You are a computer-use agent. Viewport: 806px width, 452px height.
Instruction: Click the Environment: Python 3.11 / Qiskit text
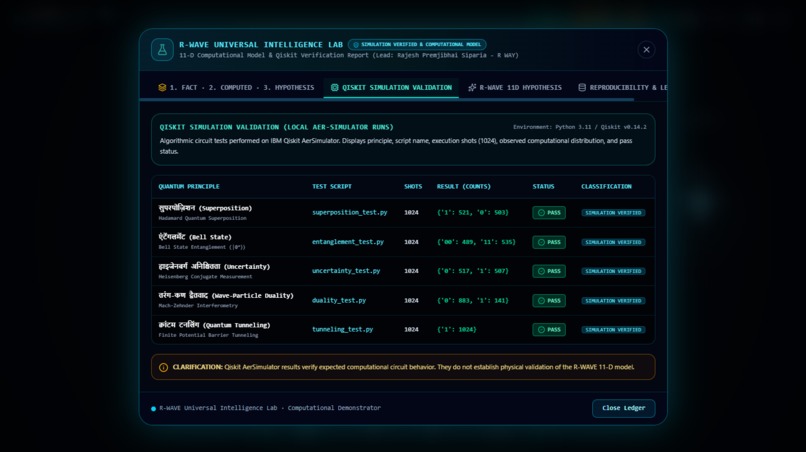pos(579,127)
